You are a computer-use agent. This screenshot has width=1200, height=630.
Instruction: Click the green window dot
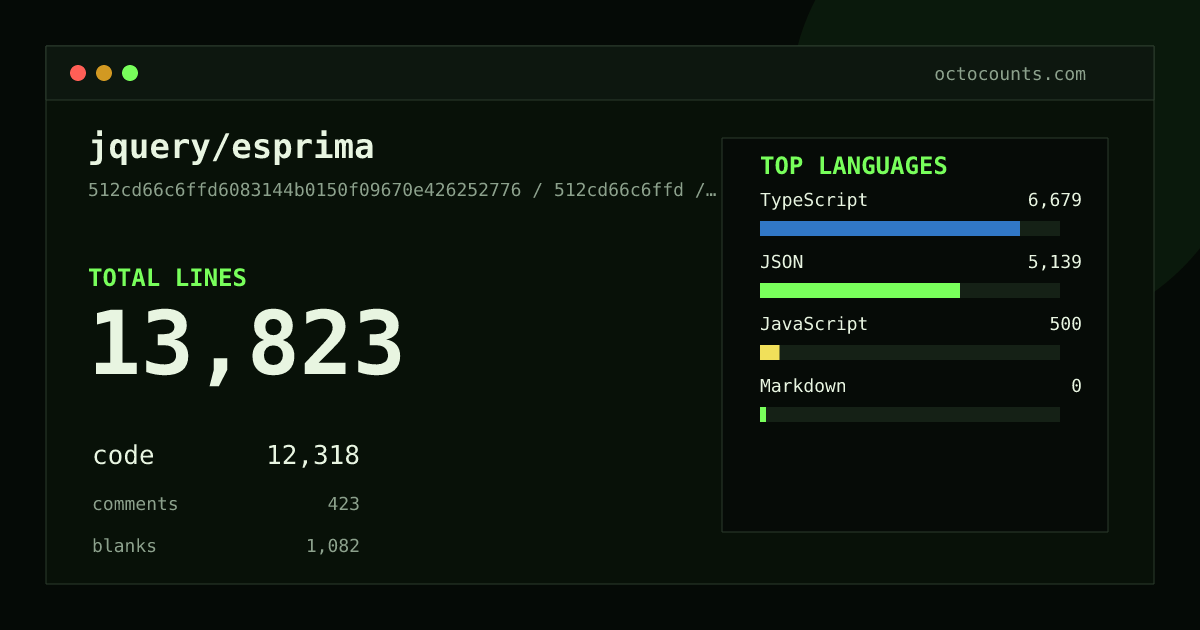click(x=130, y=73)
